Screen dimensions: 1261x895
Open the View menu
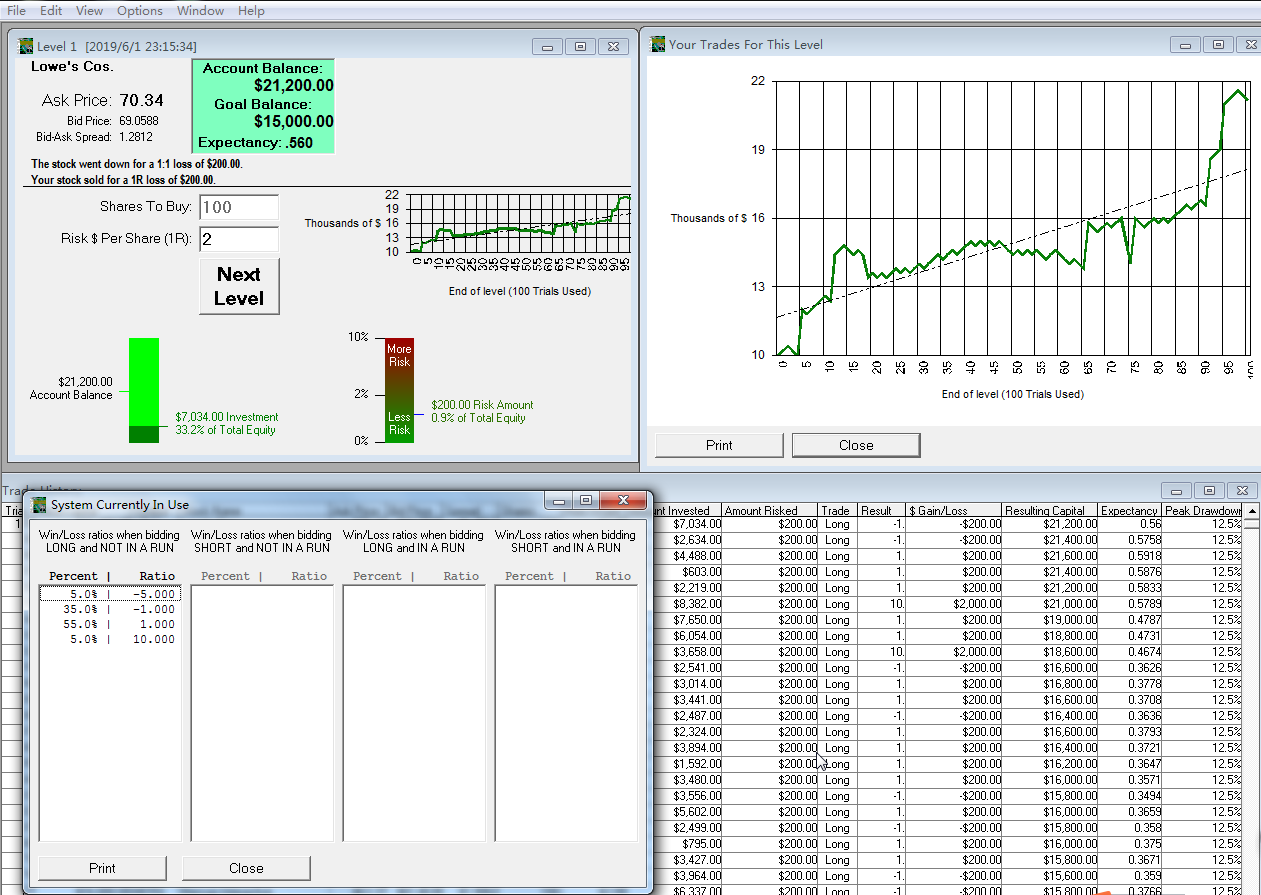point(89,10)
